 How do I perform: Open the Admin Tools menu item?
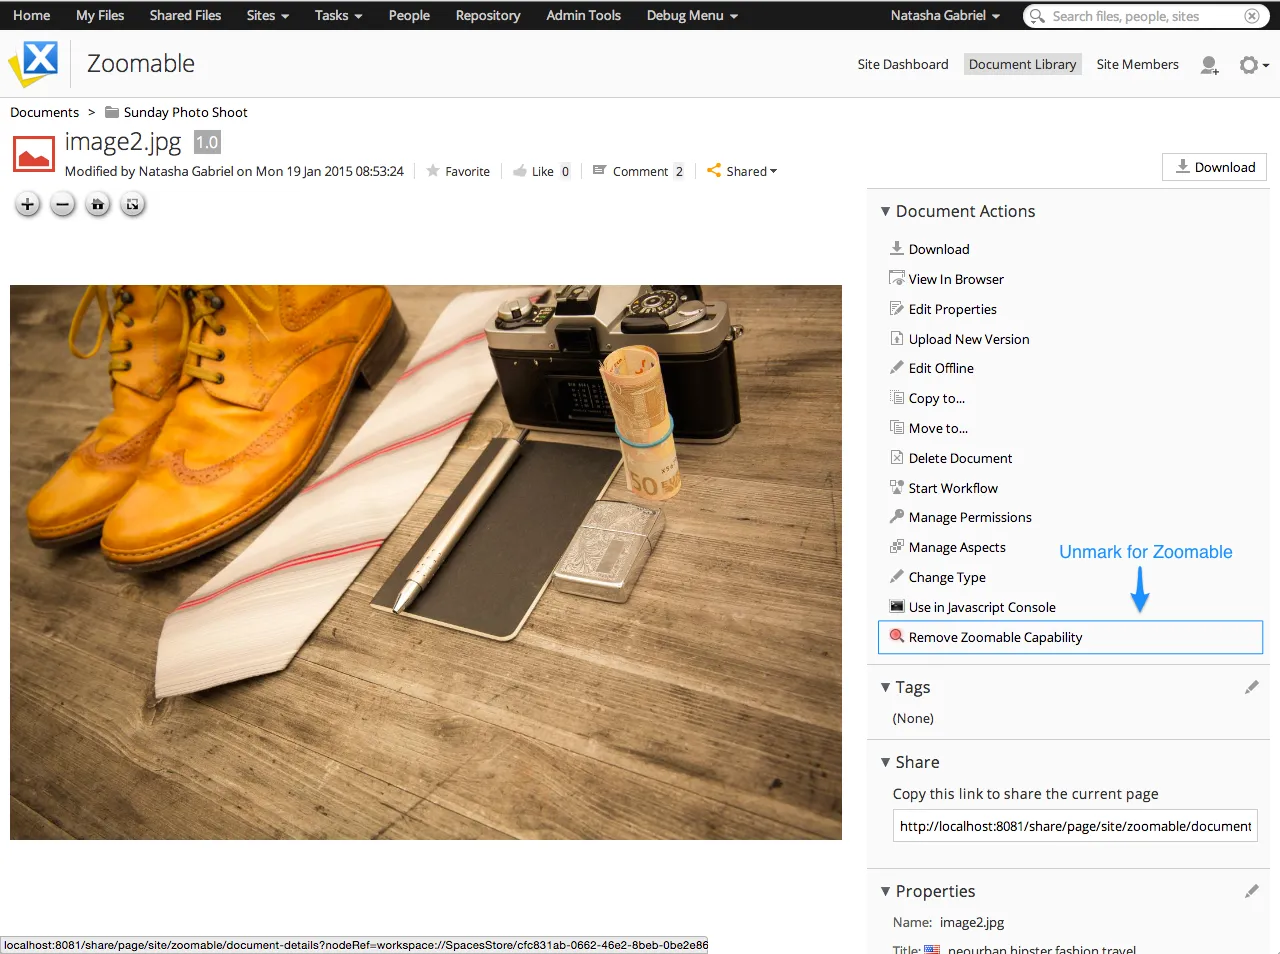click(x=583, y=15)
